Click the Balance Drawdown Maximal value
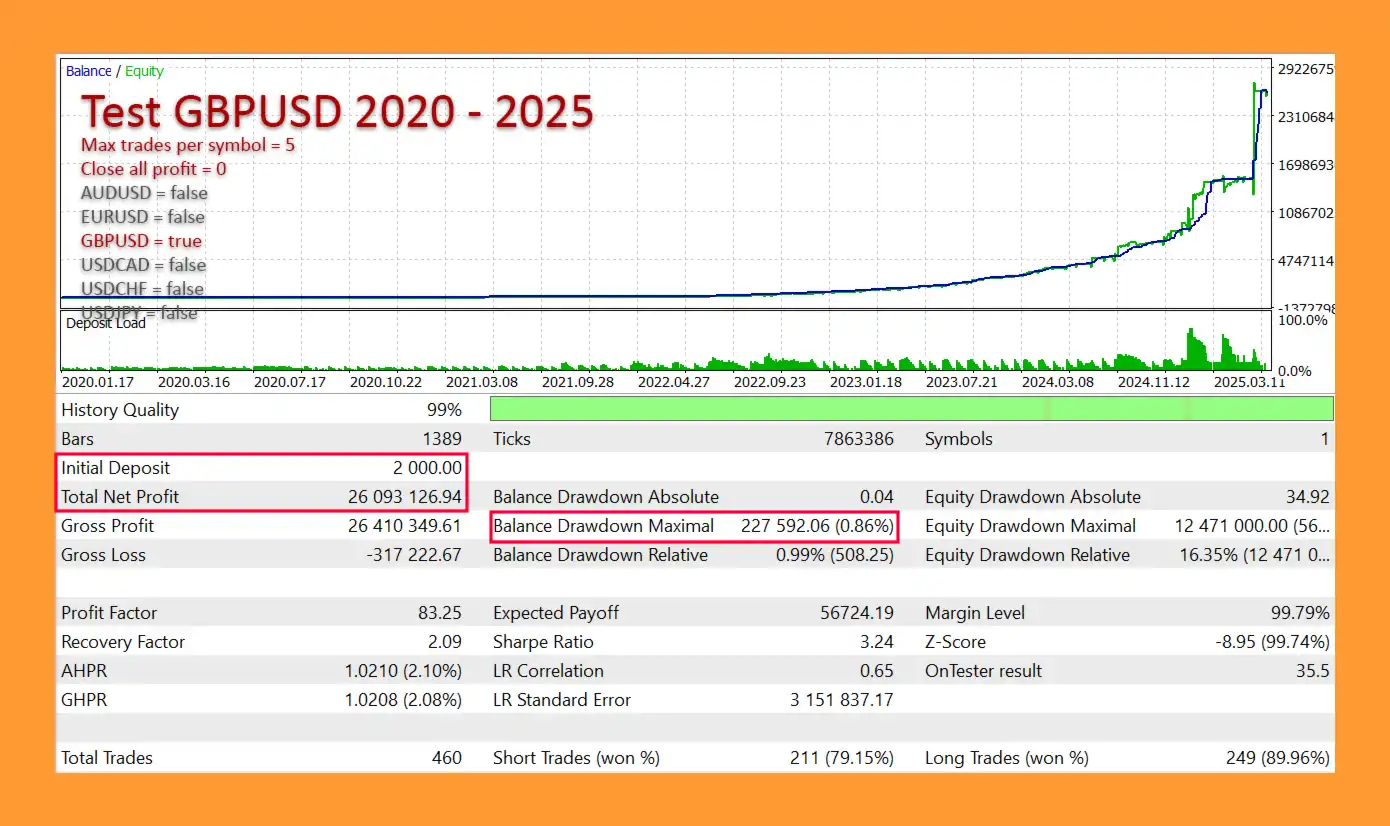Image resolution: width=1390 pixels, height=826 pixels. click(x=817, y=526)
